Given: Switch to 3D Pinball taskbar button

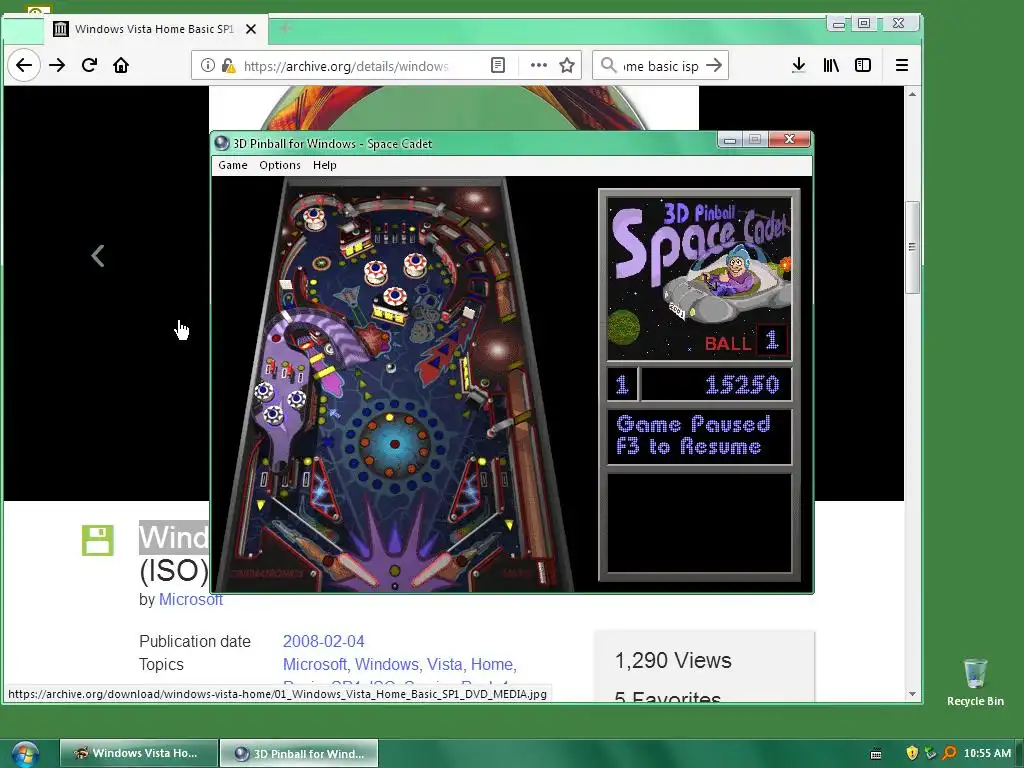Looking at the screenshot, I should point(299,753).
